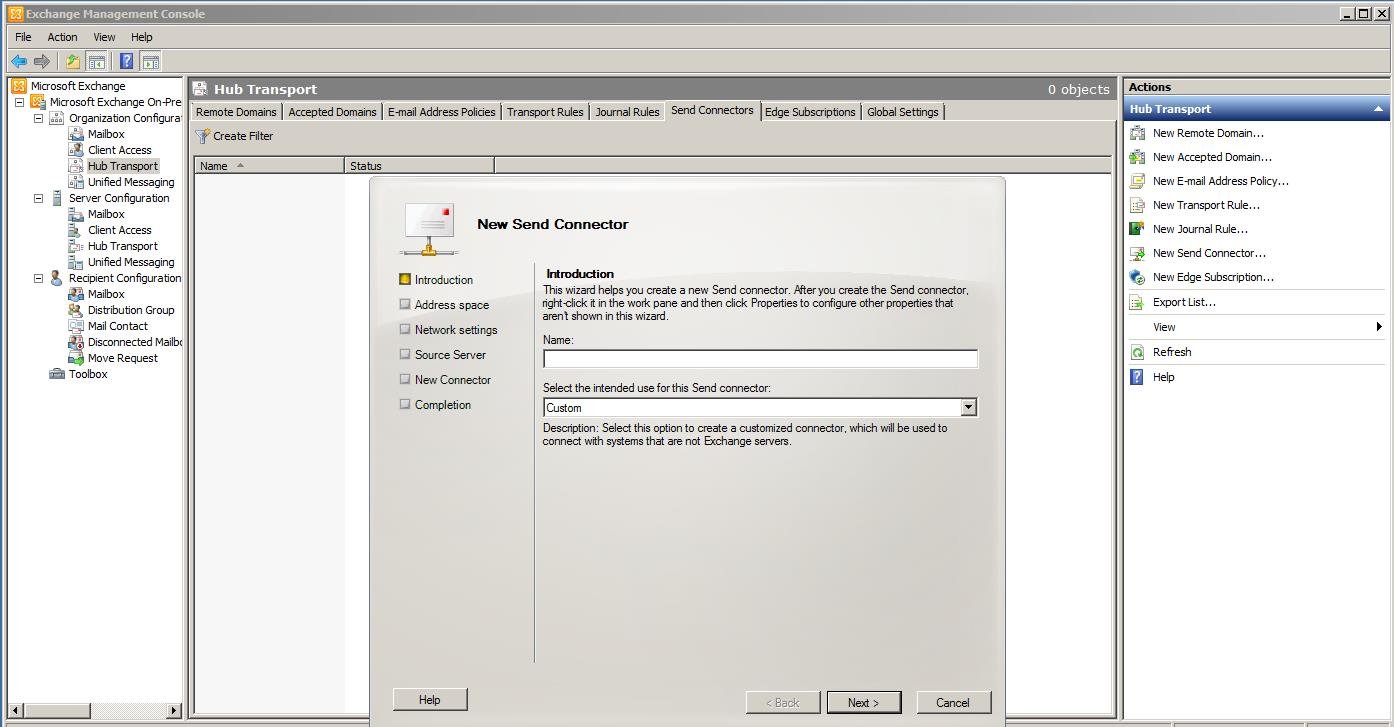Open the File menu
1394x727 pixels.
tap(23, 37)
